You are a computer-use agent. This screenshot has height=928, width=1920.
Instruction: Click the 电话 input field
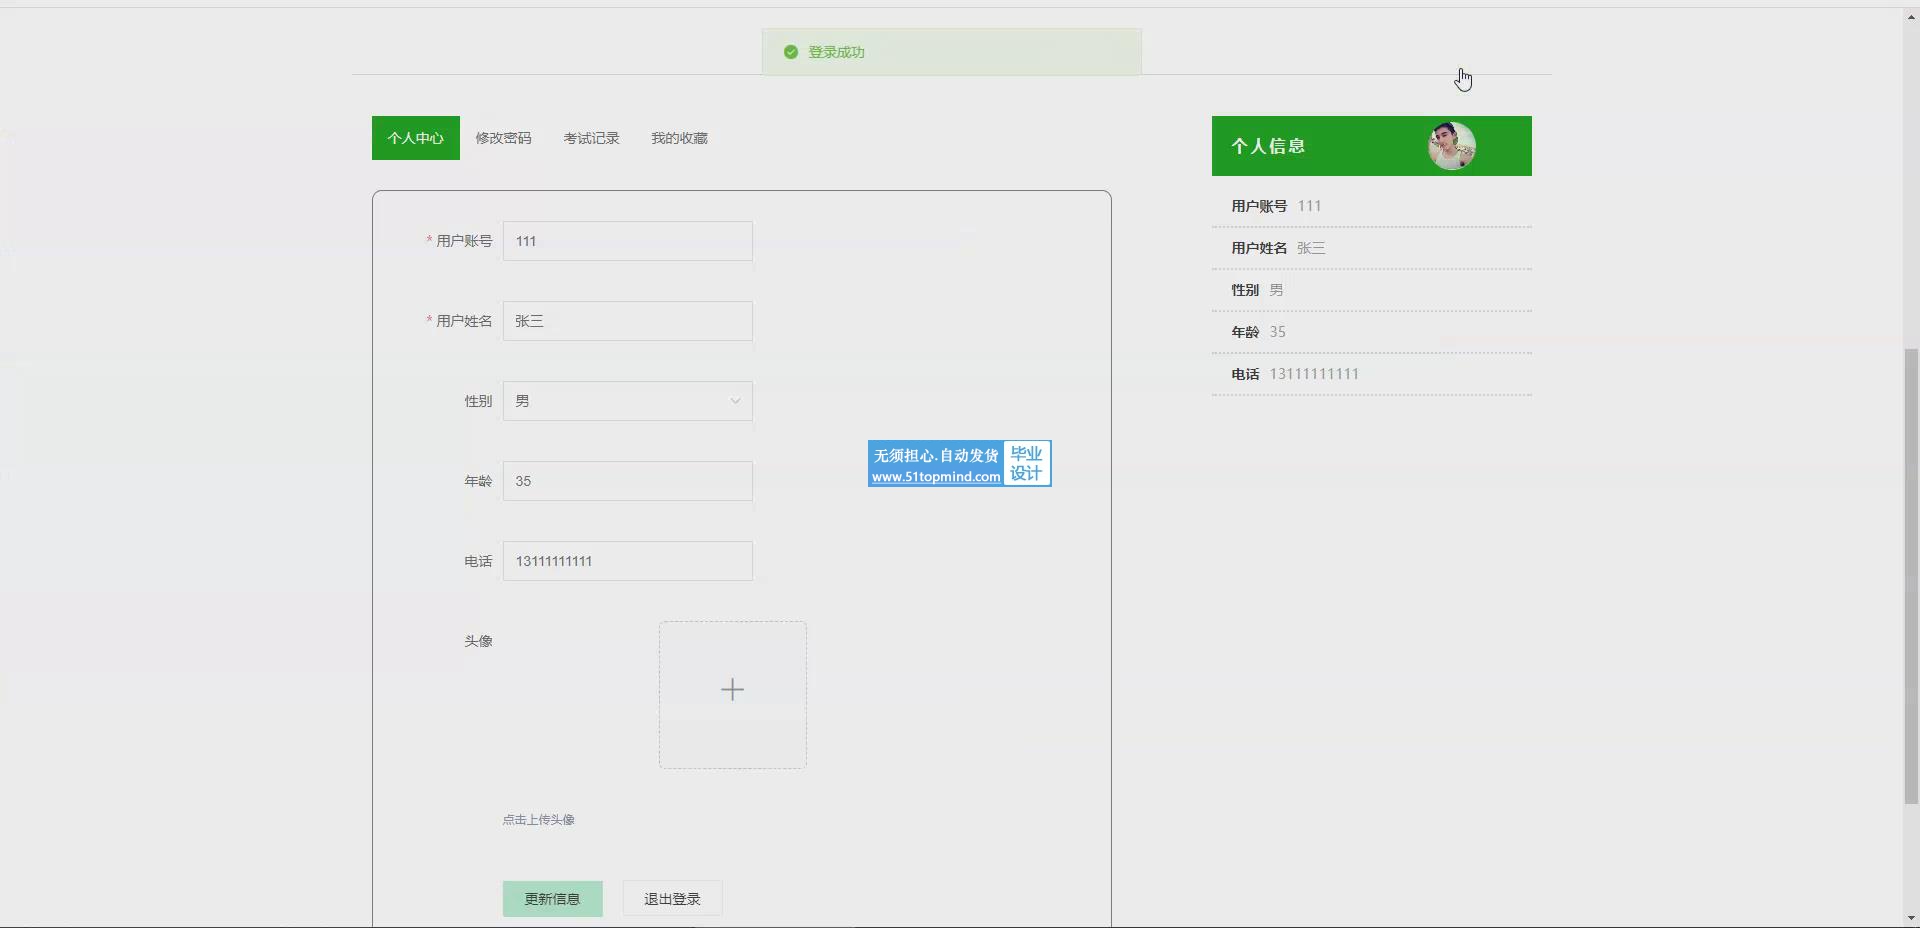(x=627, y=561)
